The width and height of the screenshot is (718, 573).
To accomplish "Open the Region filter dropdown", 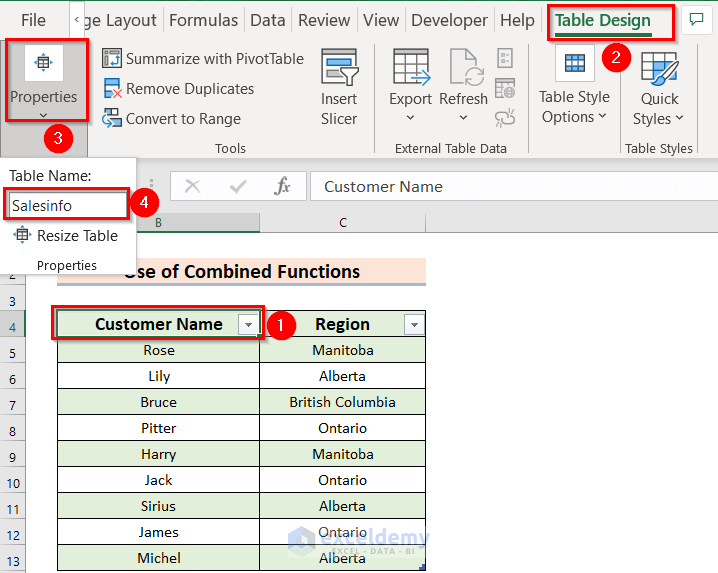I will (414, 325).
